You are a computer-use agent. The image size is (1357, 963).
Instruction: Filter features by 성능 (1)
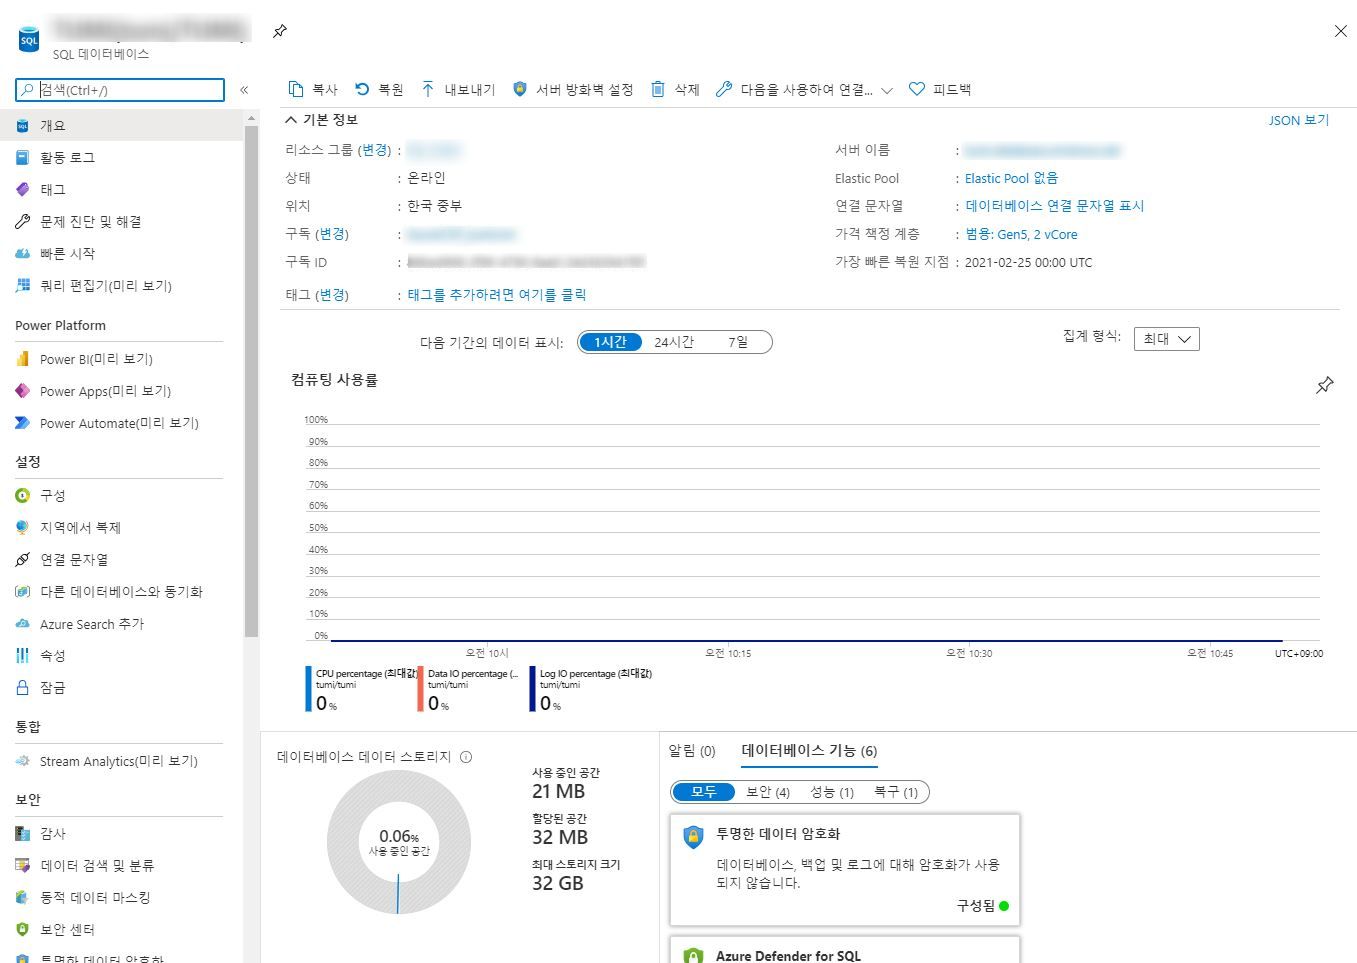click(x=832, y=792)
